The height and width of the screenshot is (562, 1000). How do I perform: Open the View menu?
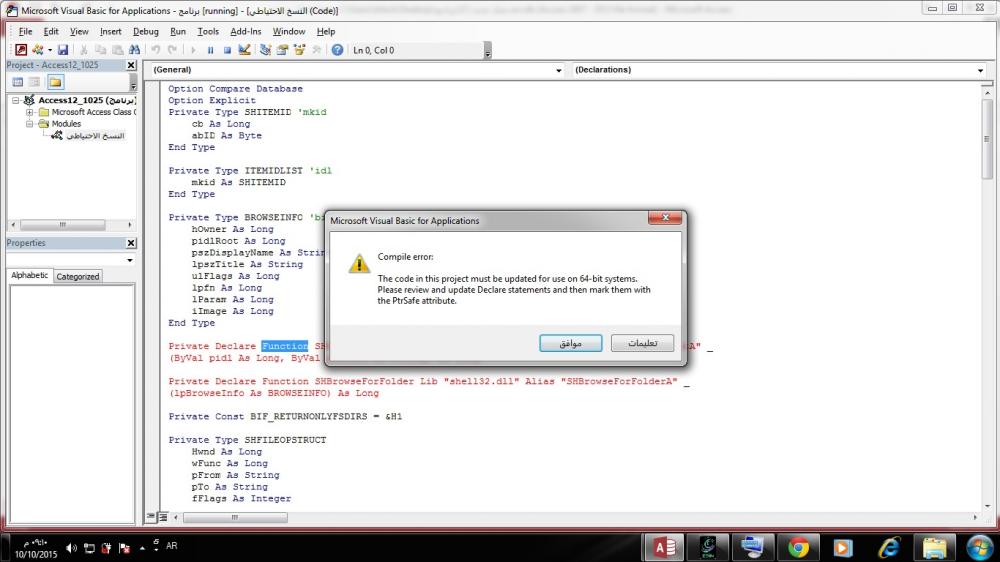pos(79,31)
